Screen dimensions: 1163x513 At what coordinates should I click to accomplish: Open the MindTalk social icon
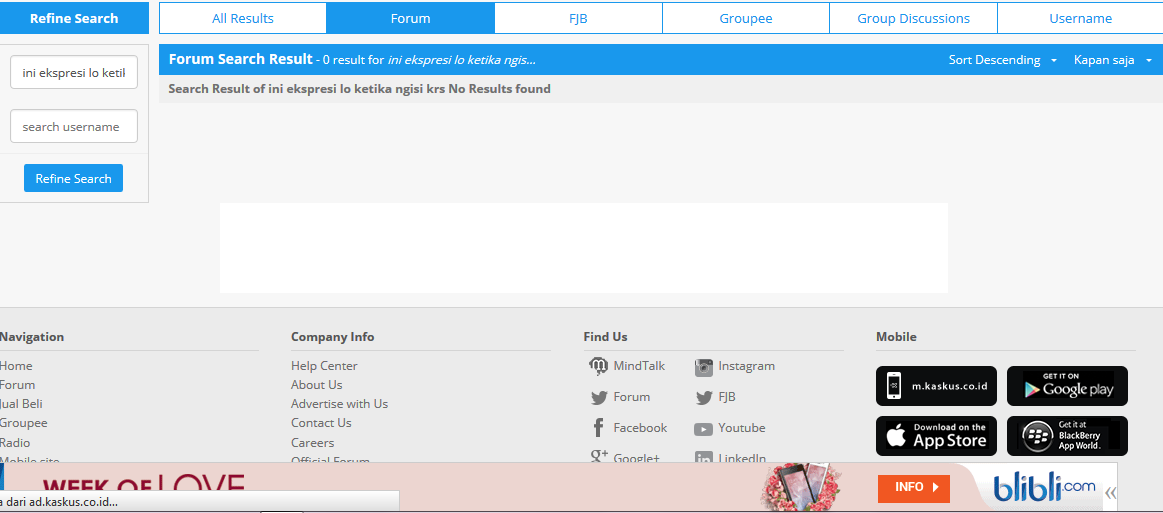click(x=599, y=366)
